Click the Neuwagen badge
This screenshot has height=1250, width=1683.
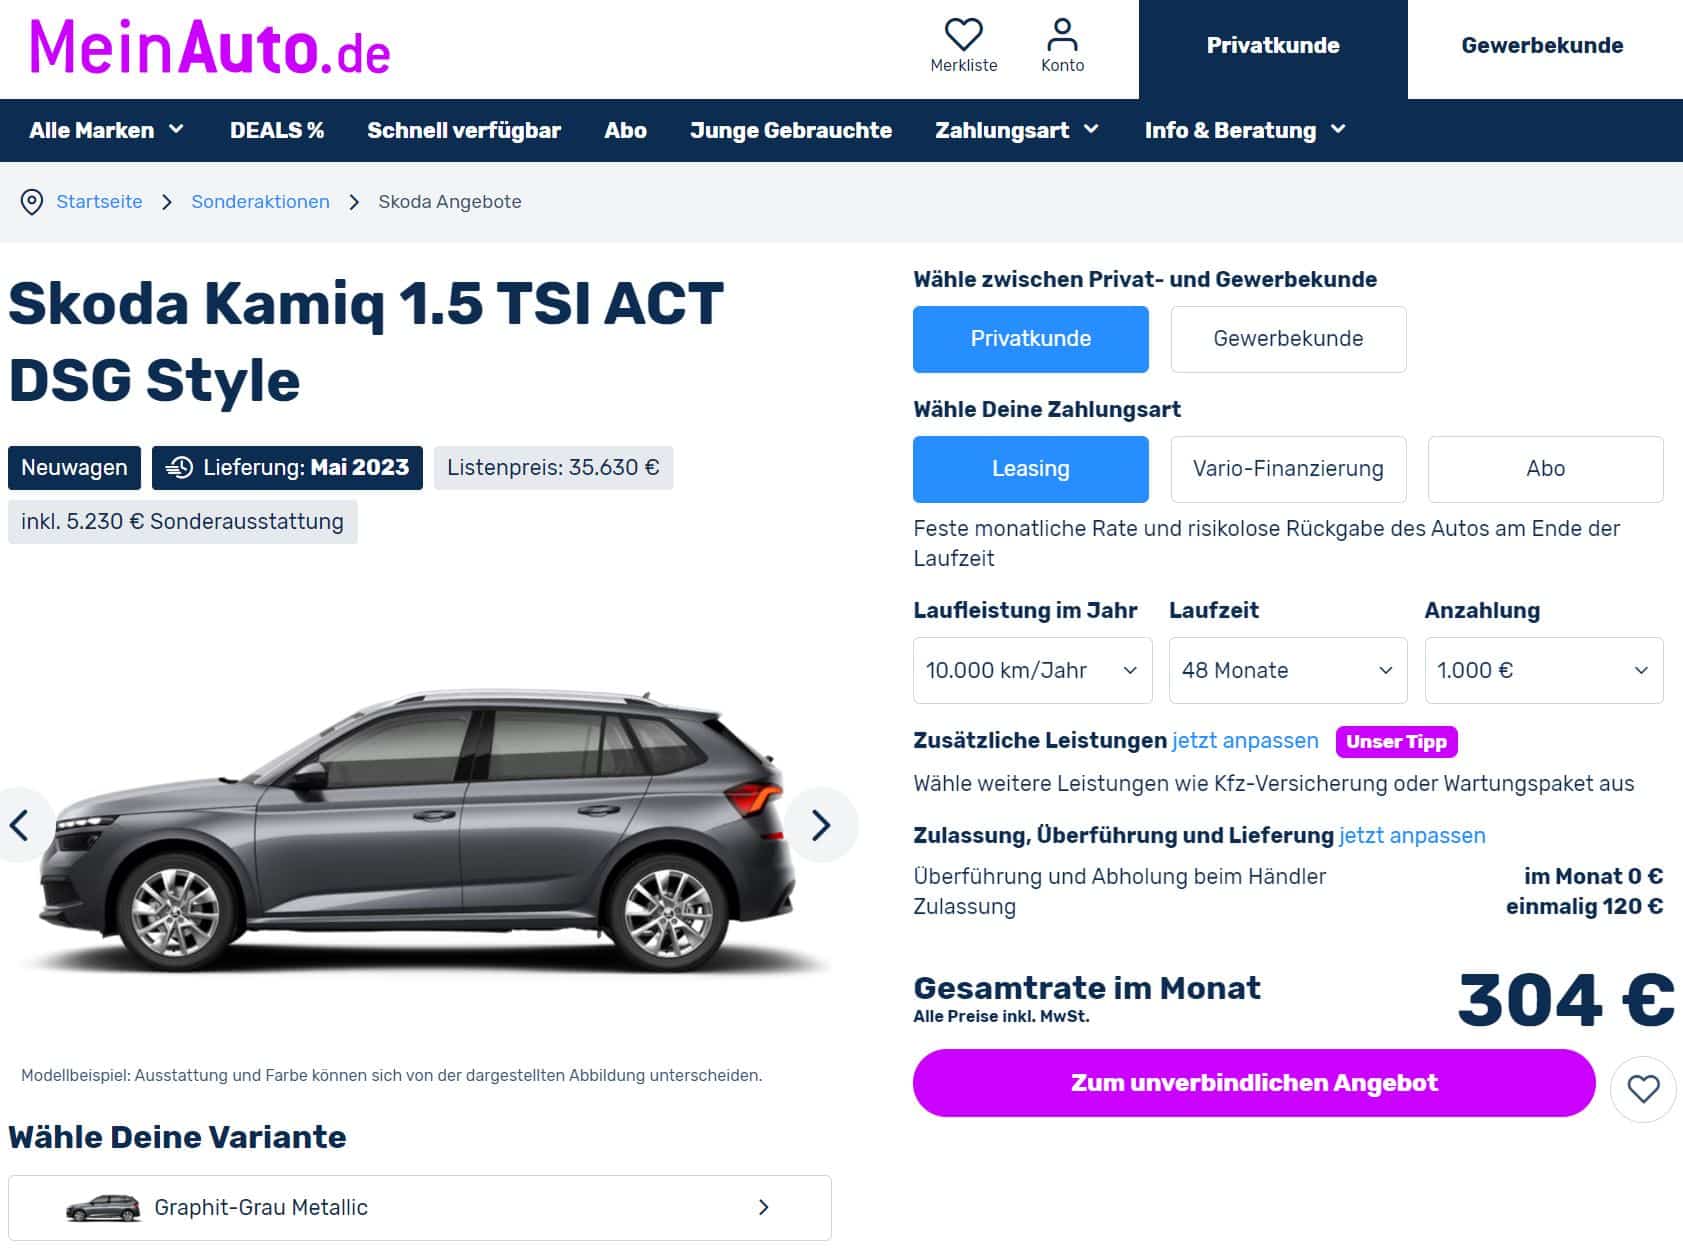click(x=74, y=468)
